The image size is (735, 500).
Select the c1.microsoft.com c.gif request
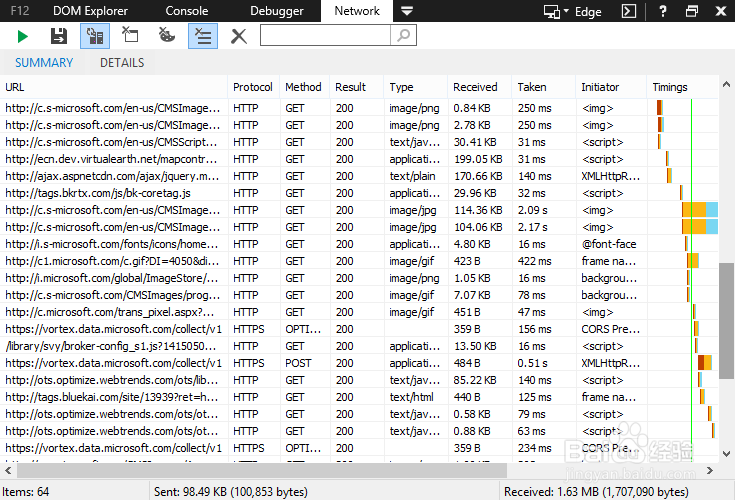tap(359, 261)
